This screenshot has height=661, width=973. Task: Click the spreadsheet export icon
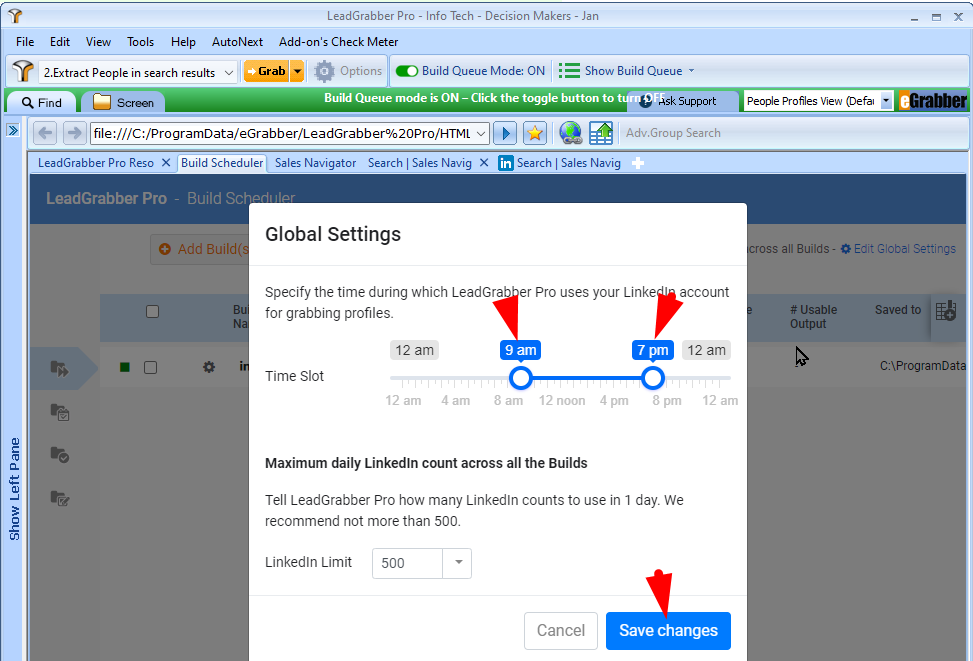[x=601, y=133]
